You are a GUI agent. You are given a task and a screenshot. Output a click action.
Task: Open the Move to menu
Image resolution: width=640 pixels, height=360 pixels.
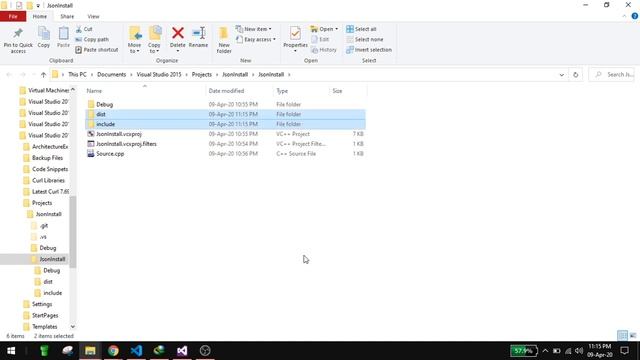134,40
